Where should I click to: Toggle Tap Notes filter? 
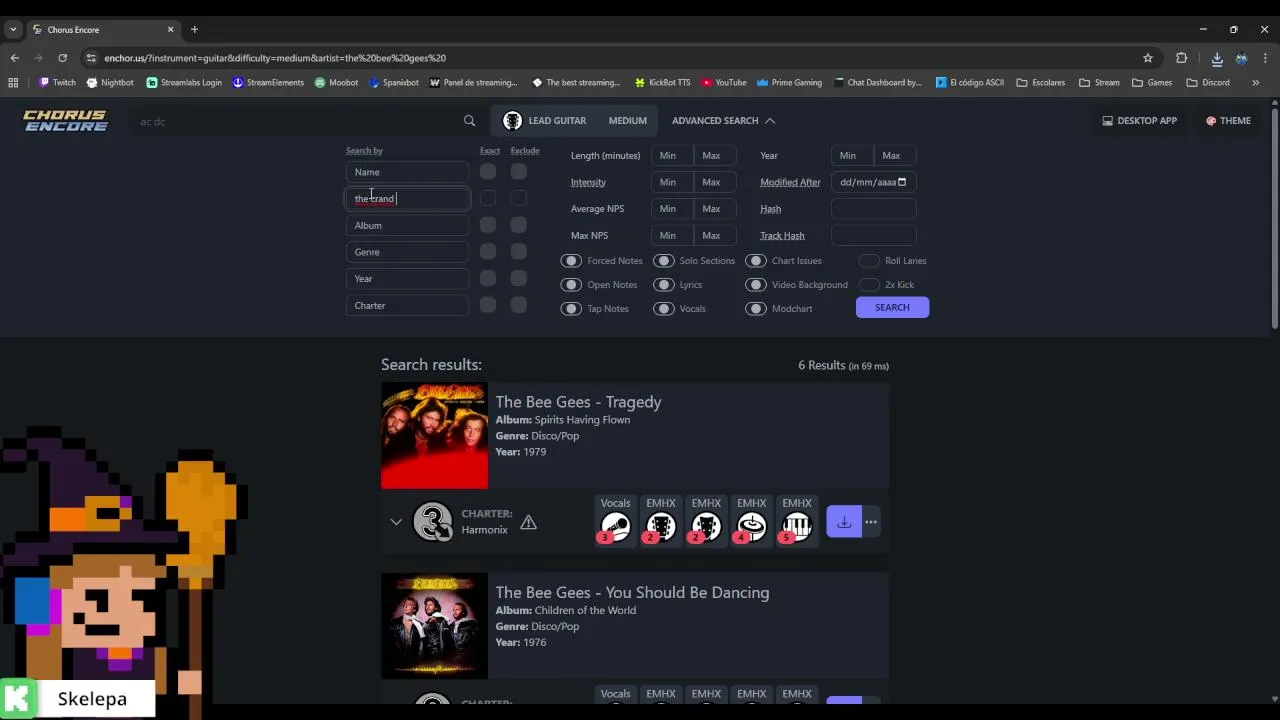point(571,309)
